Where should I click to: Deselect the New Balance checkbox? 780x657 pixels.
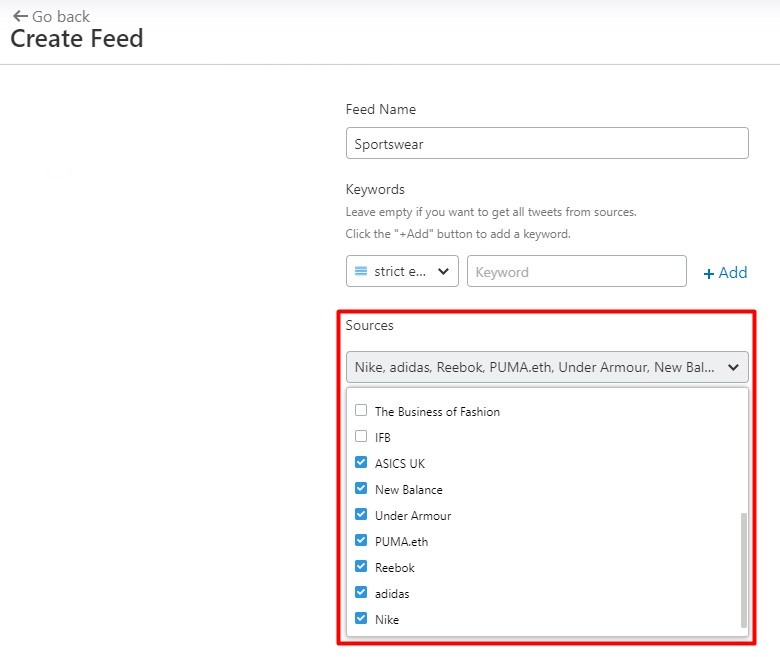pos(361,488)
